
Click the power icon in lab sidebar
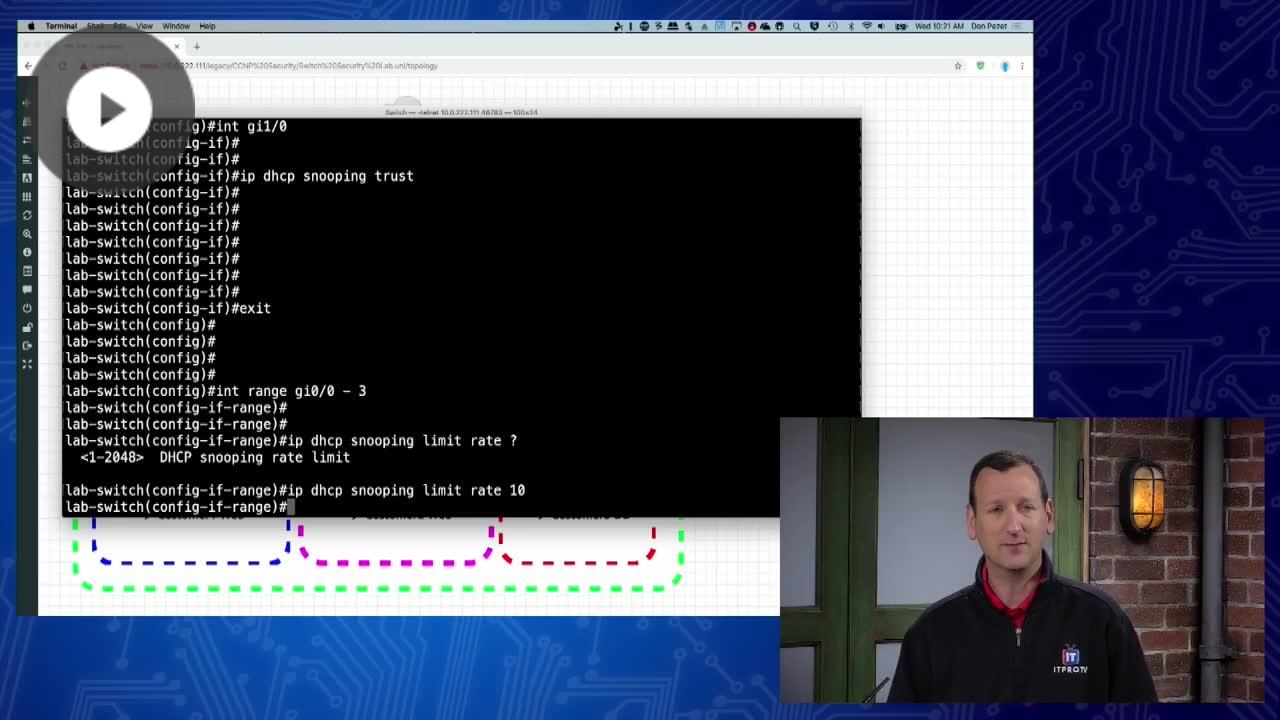point(27,308)
